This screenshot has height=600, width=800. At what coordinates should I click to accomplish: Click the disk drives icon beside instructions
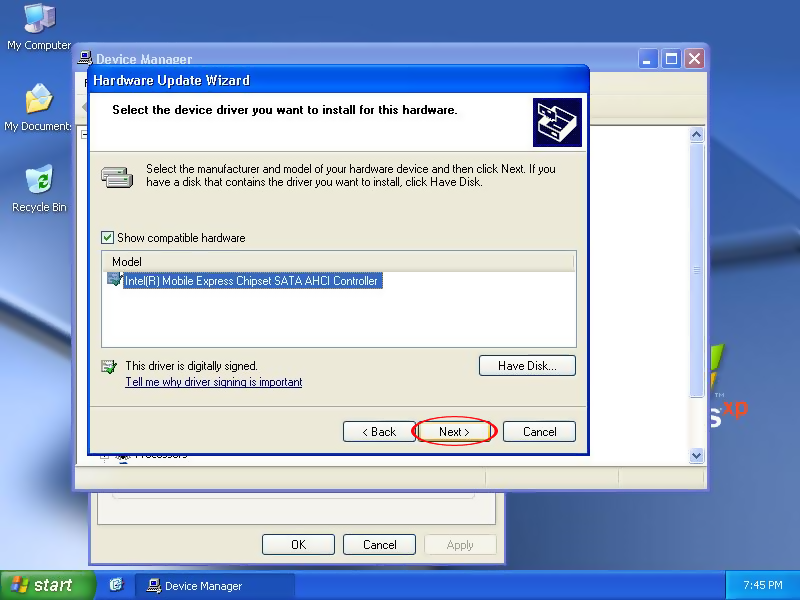[x=117, y=178]
